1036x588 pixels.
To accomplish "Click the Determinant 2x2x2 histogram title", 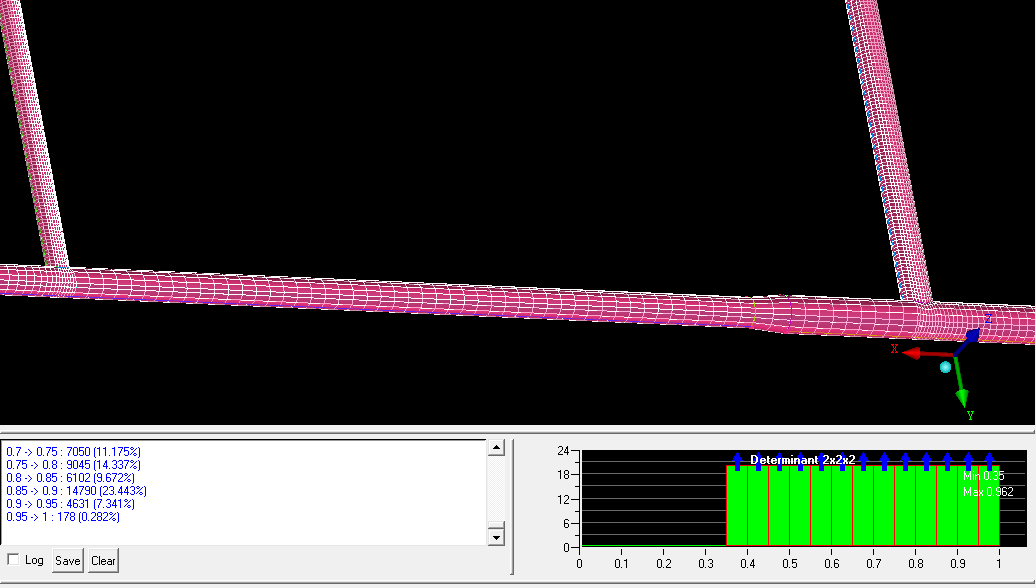I will (x=802, y=460).
